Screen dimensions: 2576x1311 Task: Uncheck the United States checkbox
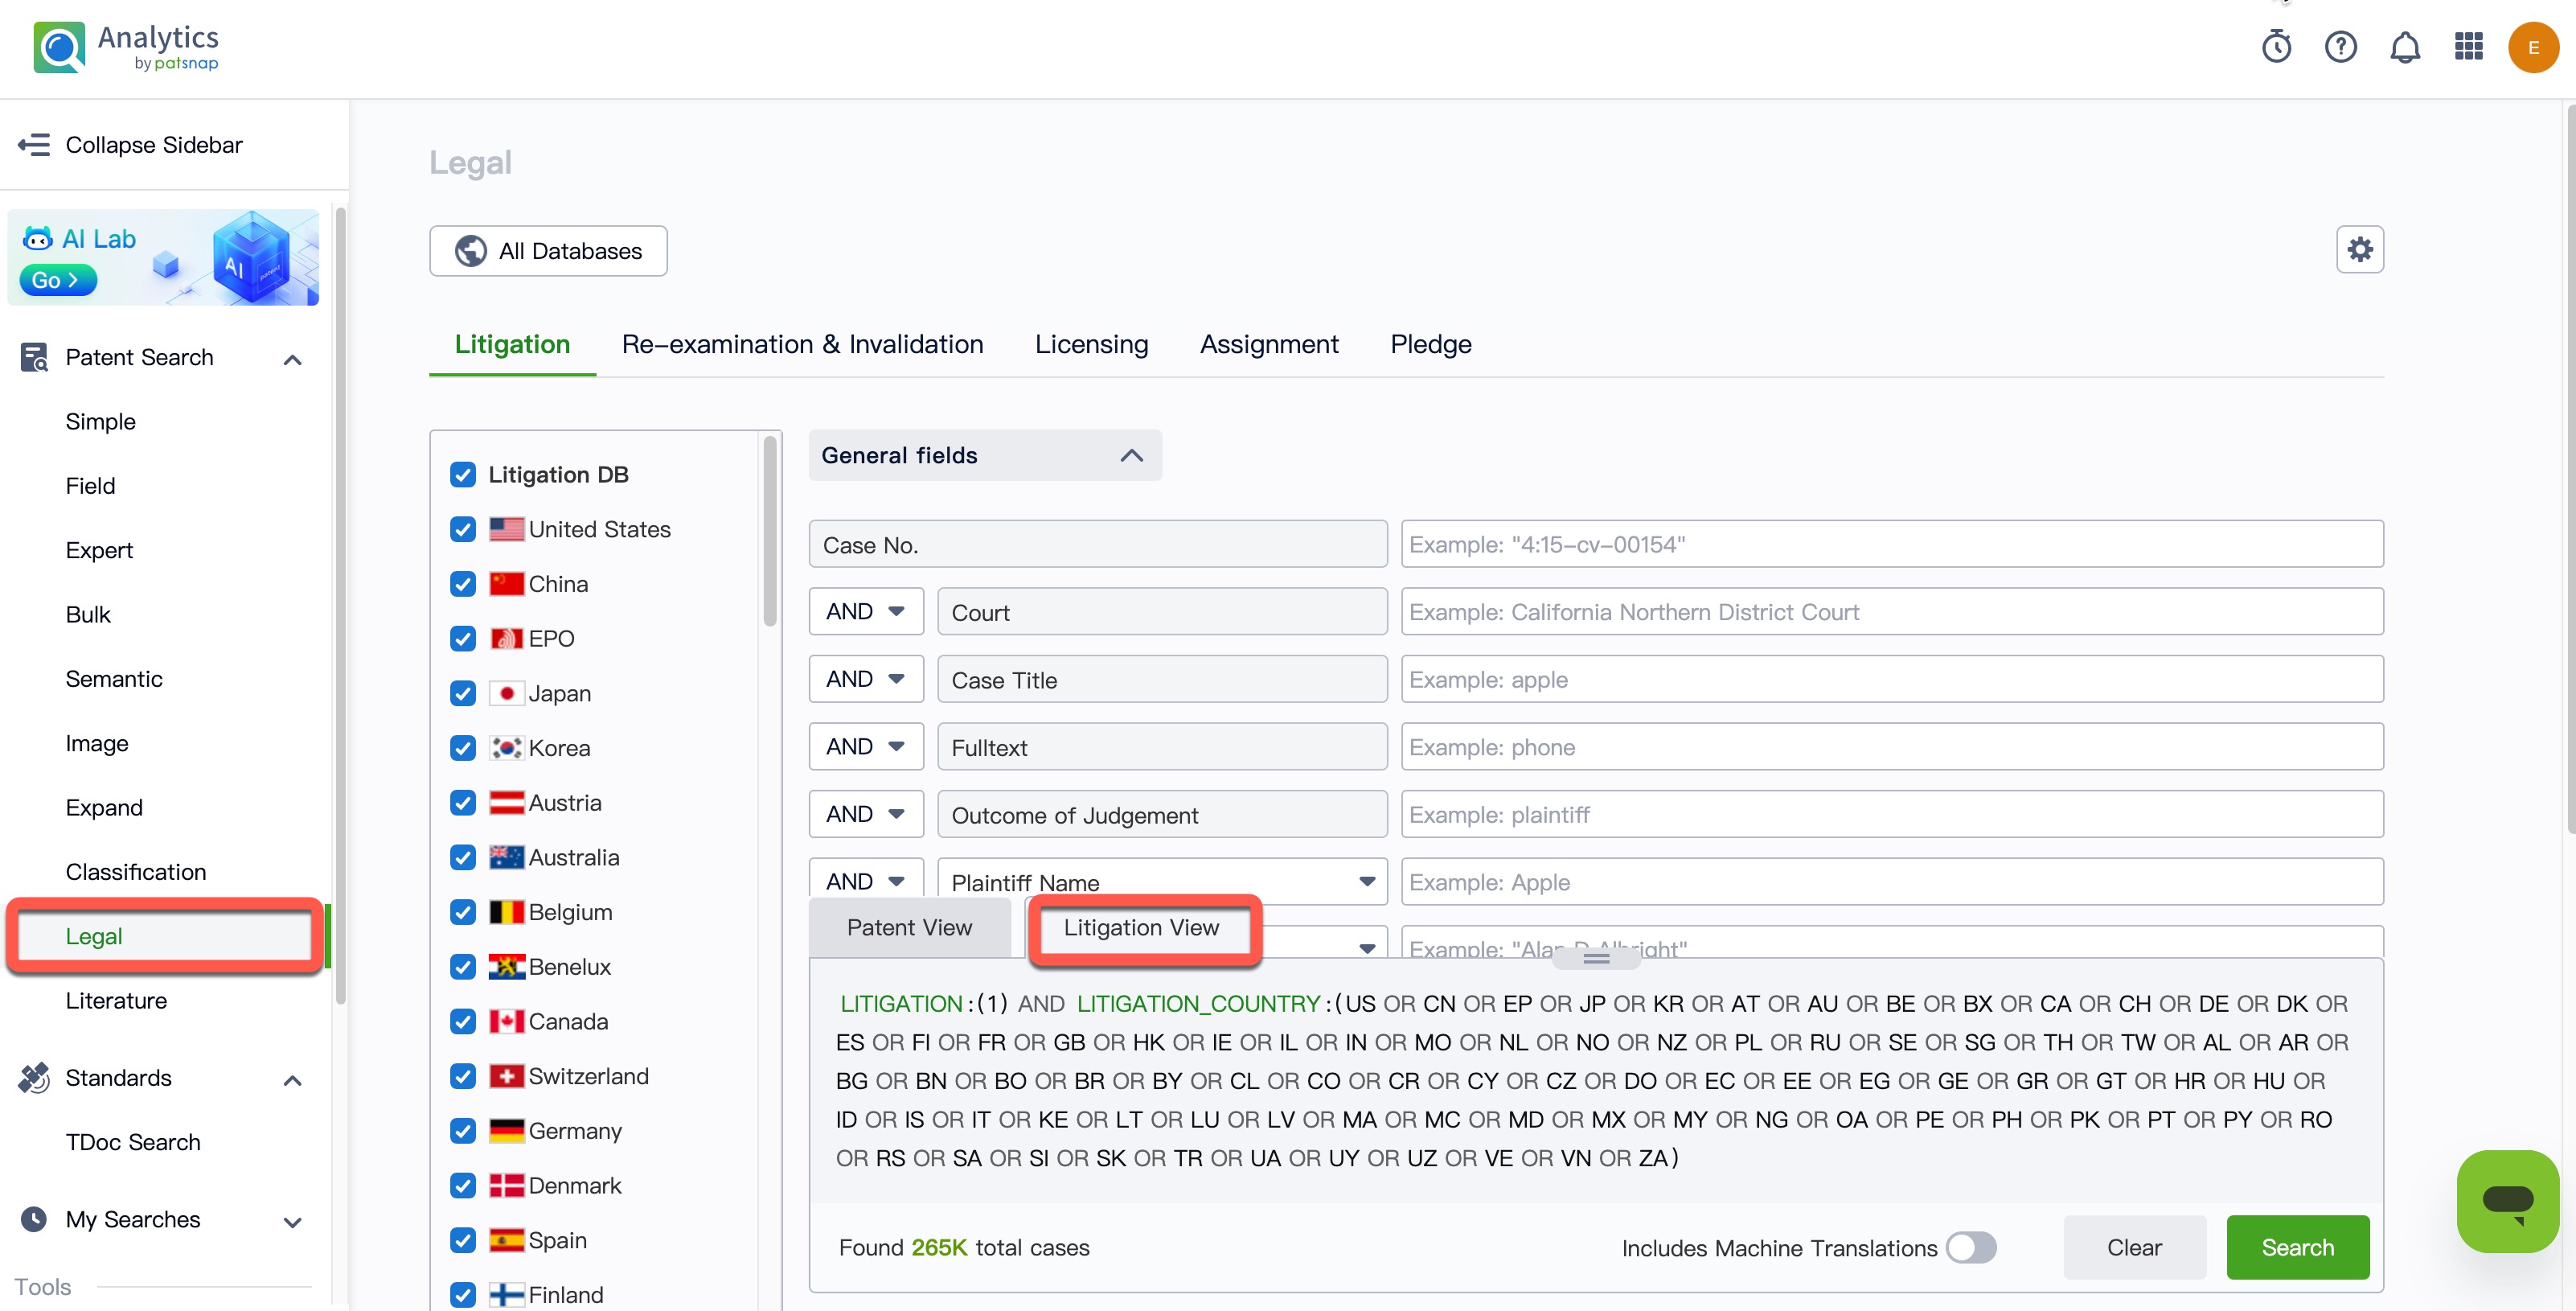[x=463, y=529]
